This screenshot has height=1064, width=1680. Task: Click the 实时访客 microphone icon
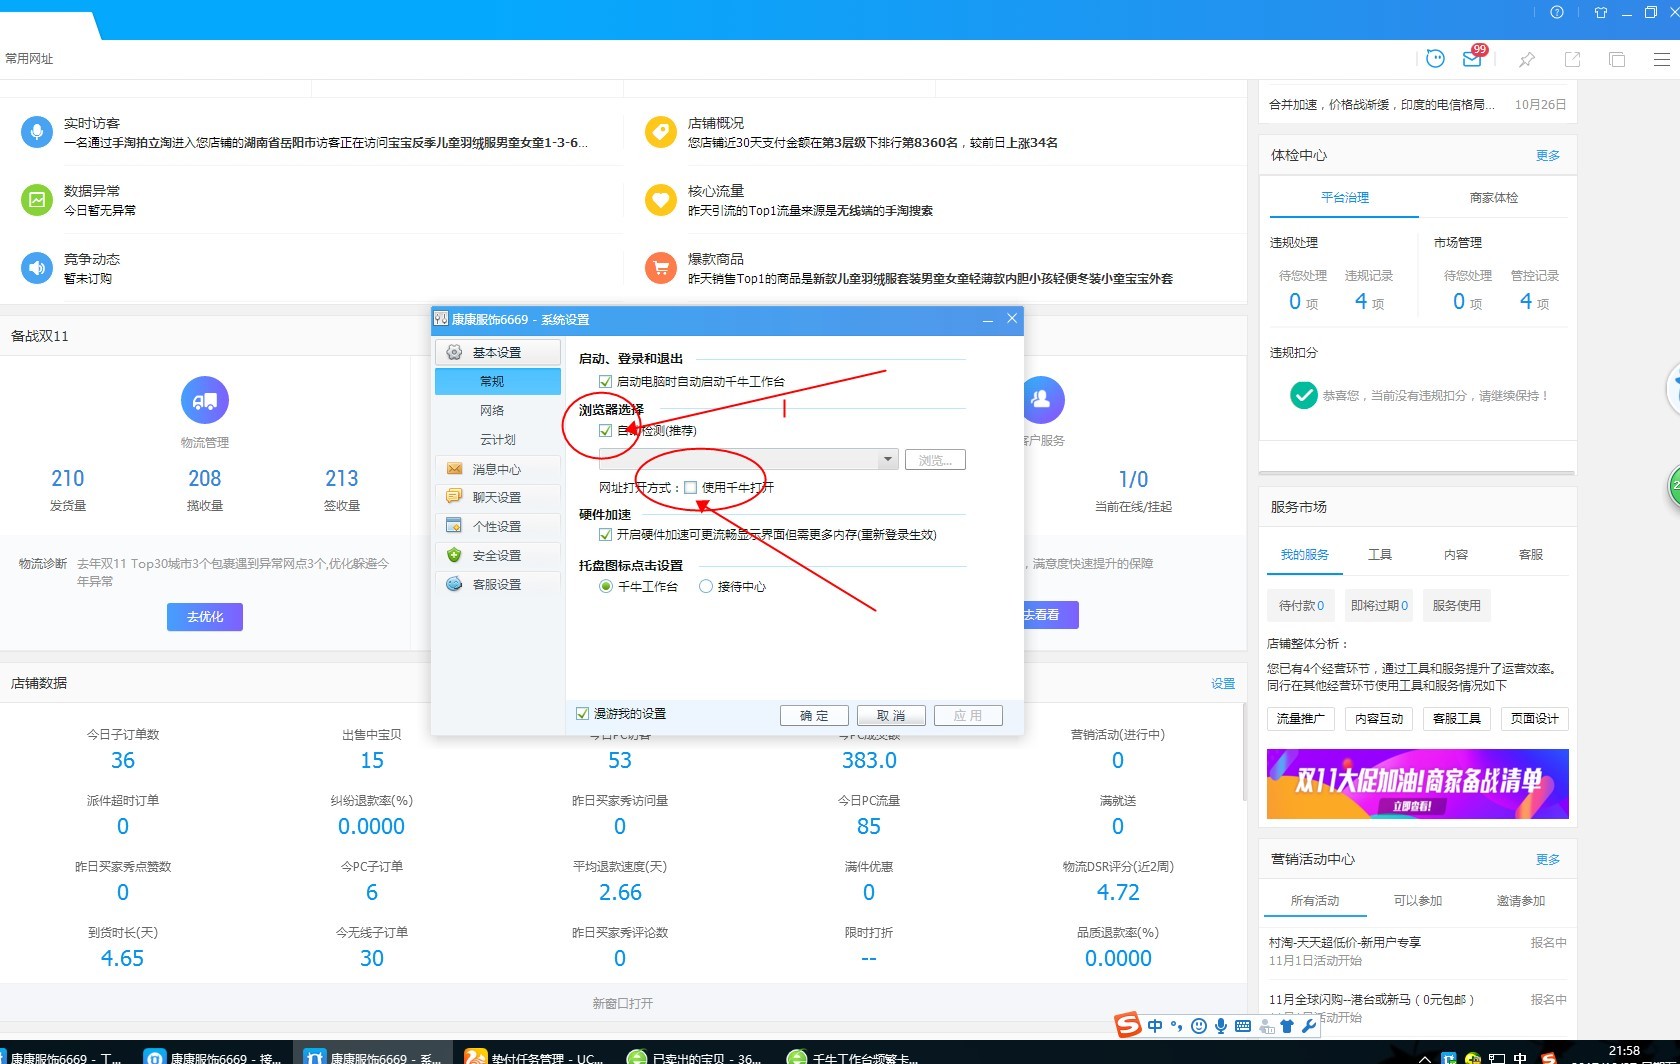click(37, 132)
